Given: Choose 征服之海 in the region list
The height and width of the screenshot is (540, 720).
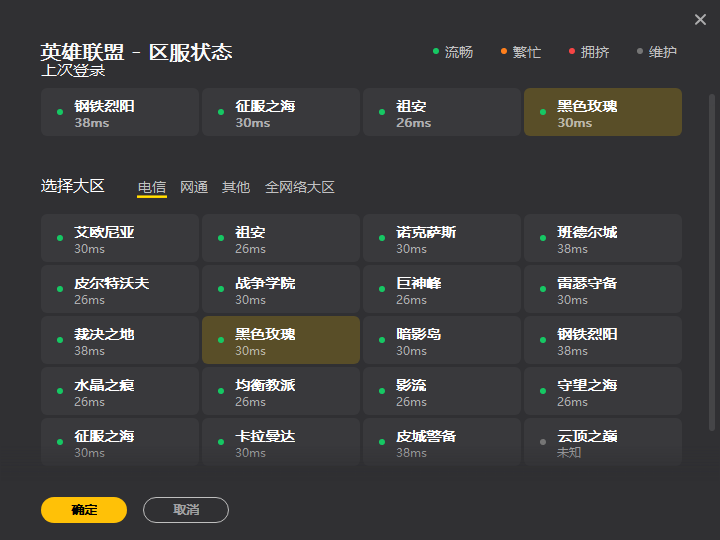Looking at the screenshot, I should tap(120, 442).
